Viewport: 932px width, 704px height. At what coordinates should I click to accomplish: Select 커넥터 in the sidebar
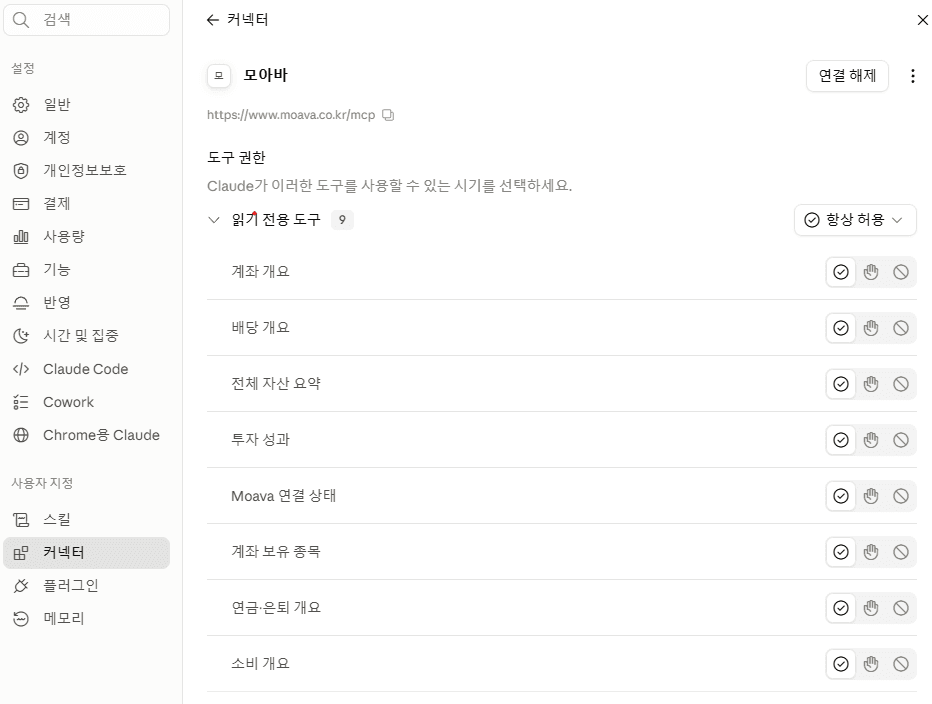coord(87,553)
